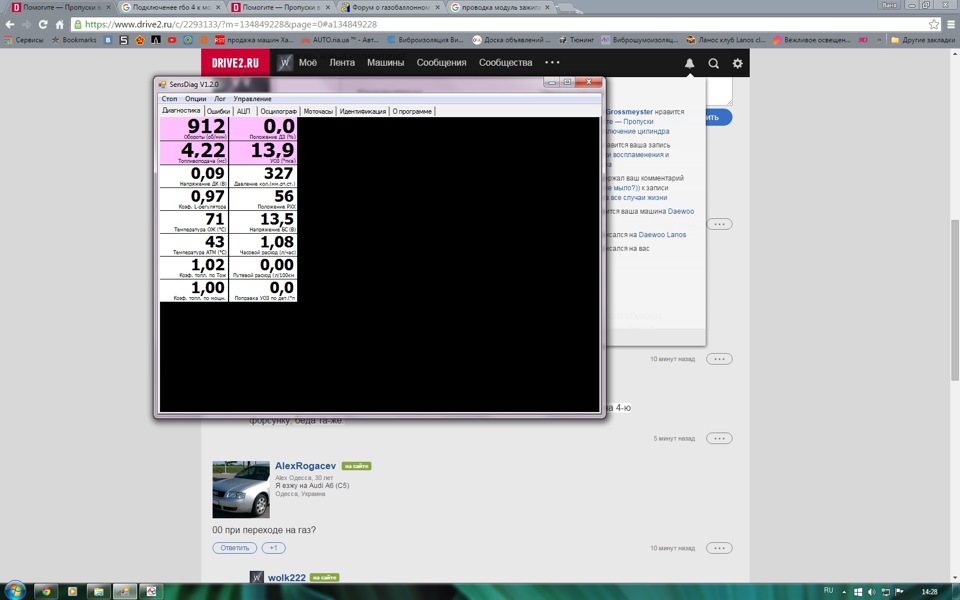
Task: Go back in the Chrome browser
Action: (x=10, y=24)
